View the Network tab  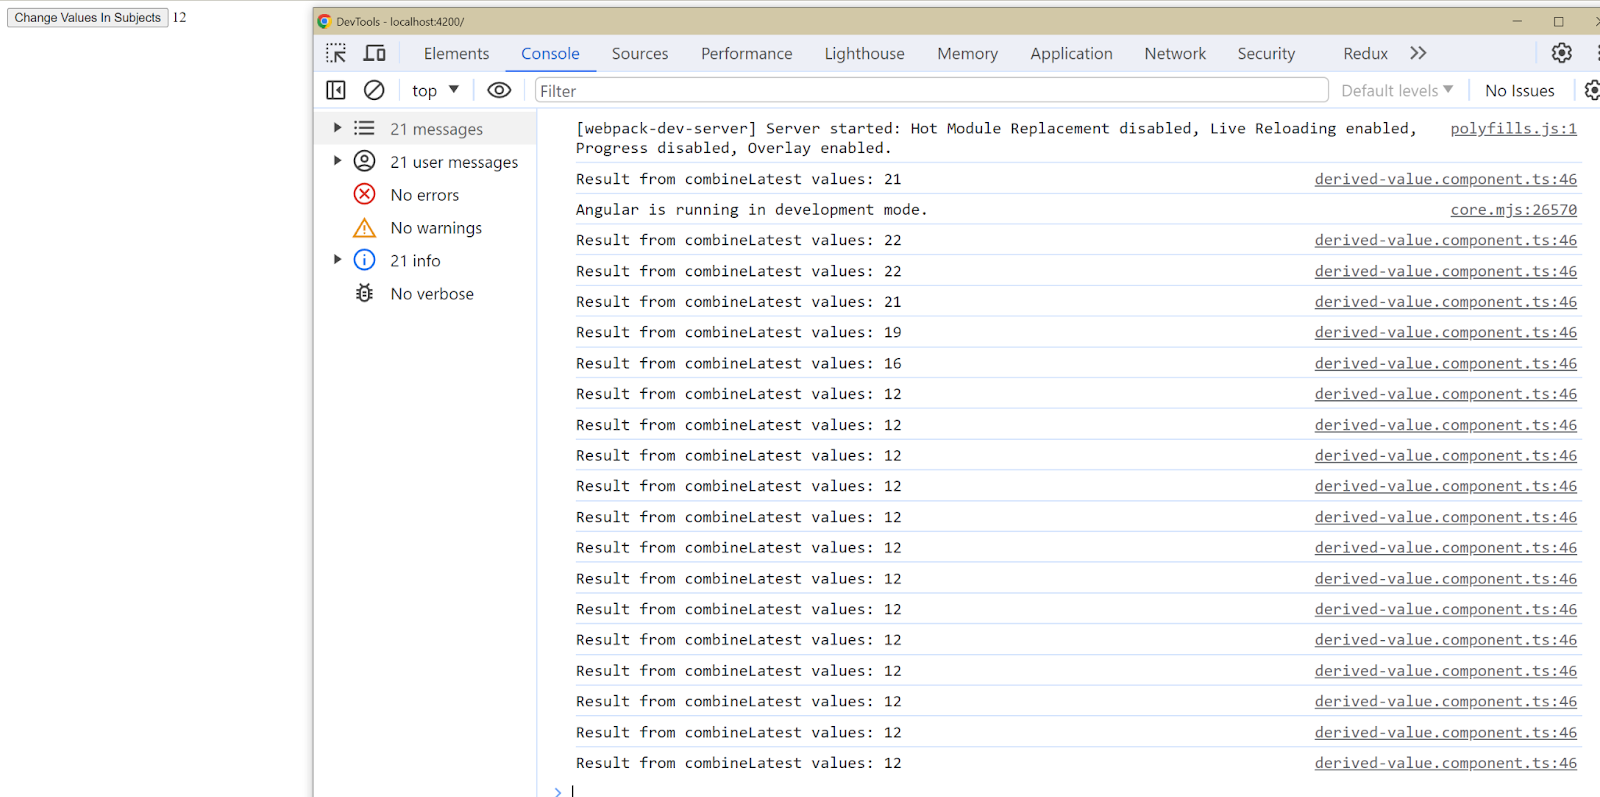[x=1175, y=54]
